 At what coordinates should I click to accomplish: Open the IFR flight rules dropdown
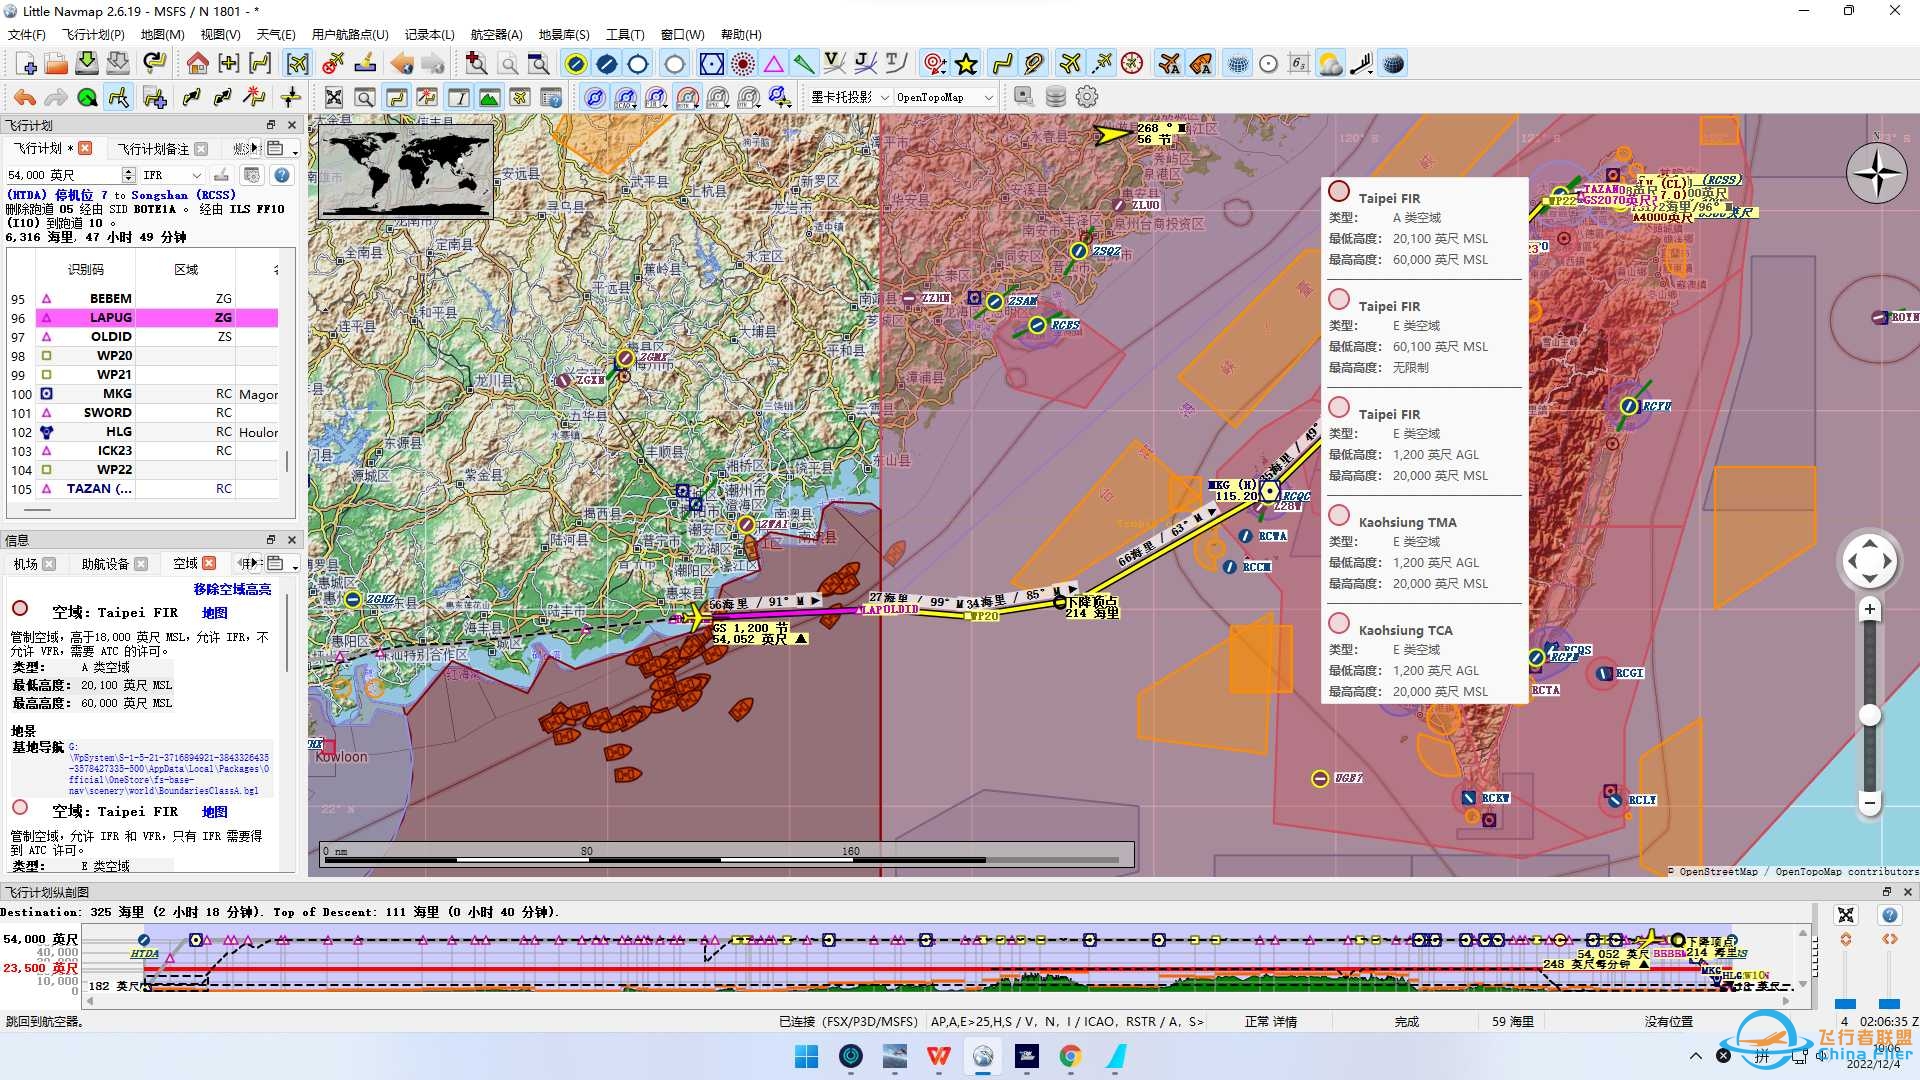172,175
